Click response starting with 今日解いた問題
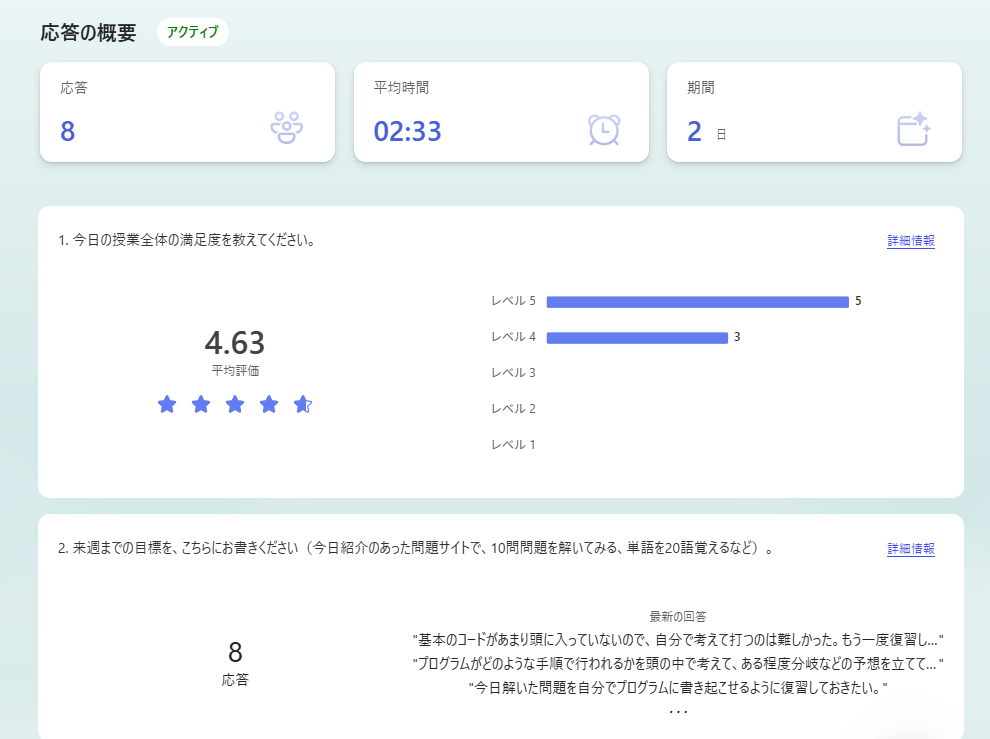This screenshot has height=739, width=990. [678, 688]
